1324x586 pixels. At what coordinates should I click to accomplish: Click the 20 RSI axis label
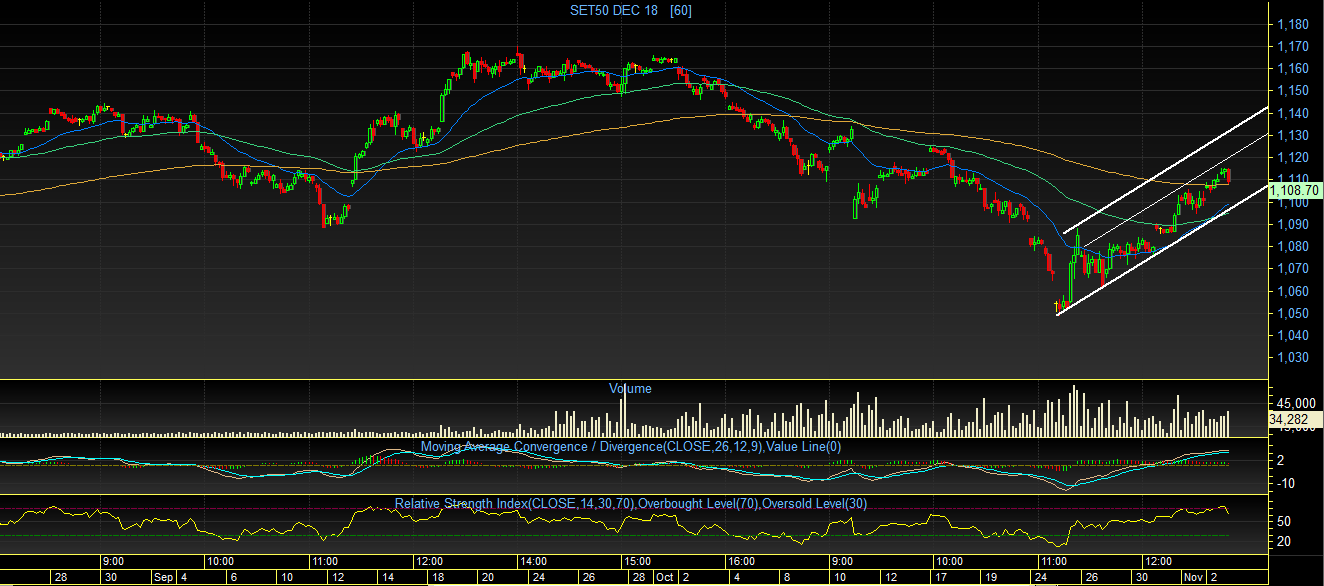[1285, 541]
